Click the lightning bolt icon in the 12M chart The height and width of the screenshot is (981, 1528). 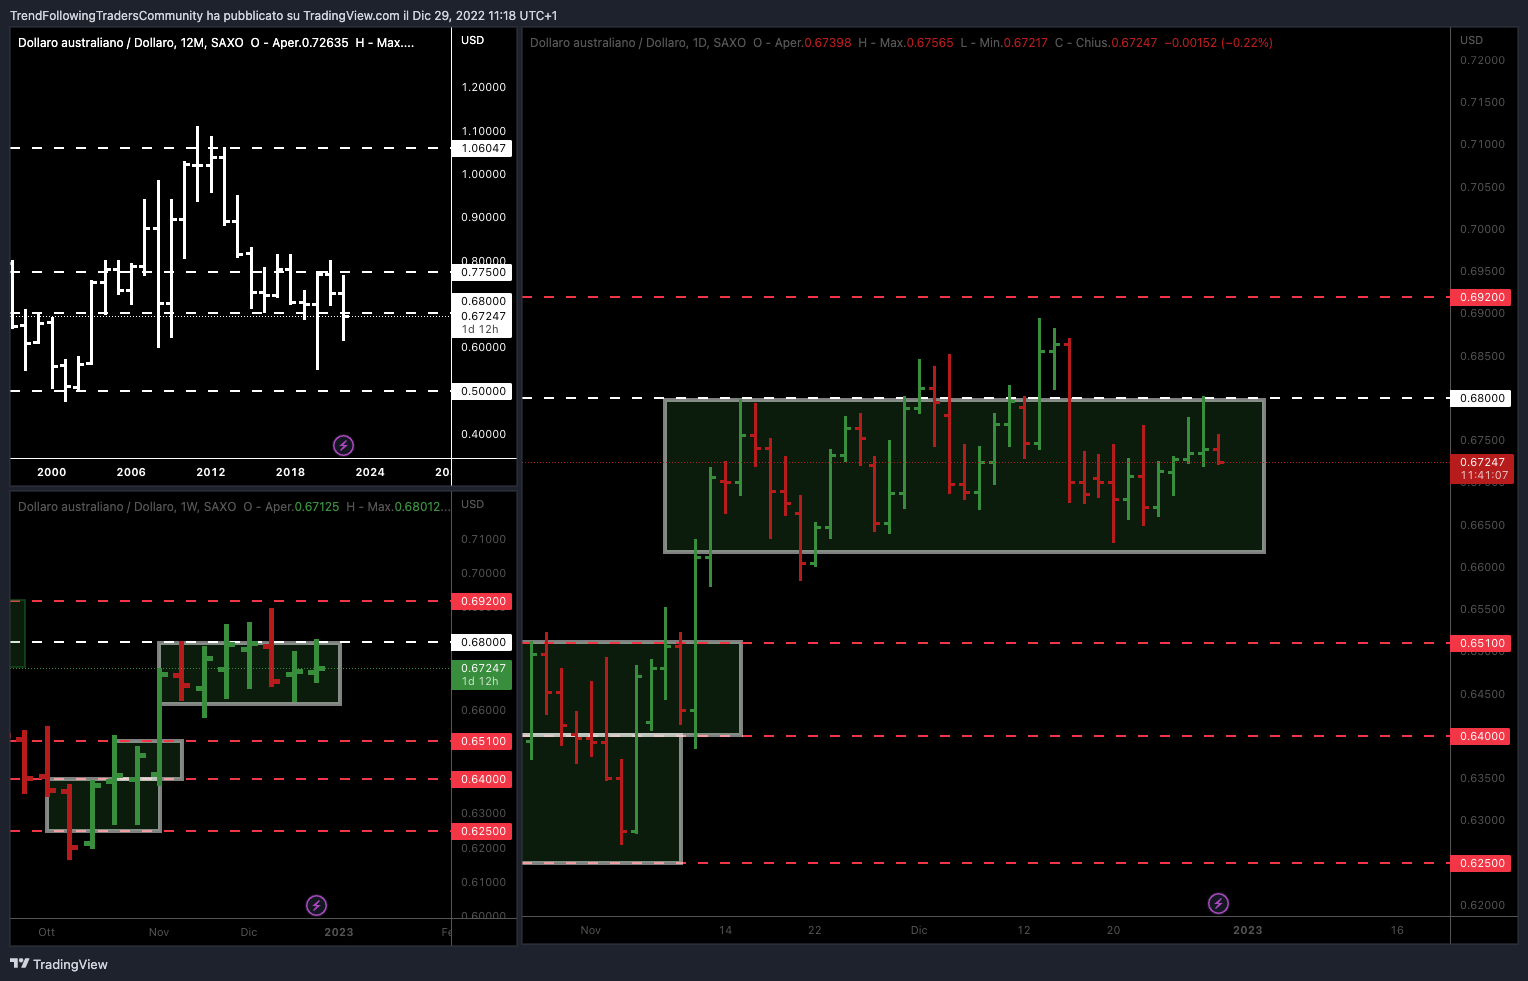pyautogui.click(x=343, y=445)
